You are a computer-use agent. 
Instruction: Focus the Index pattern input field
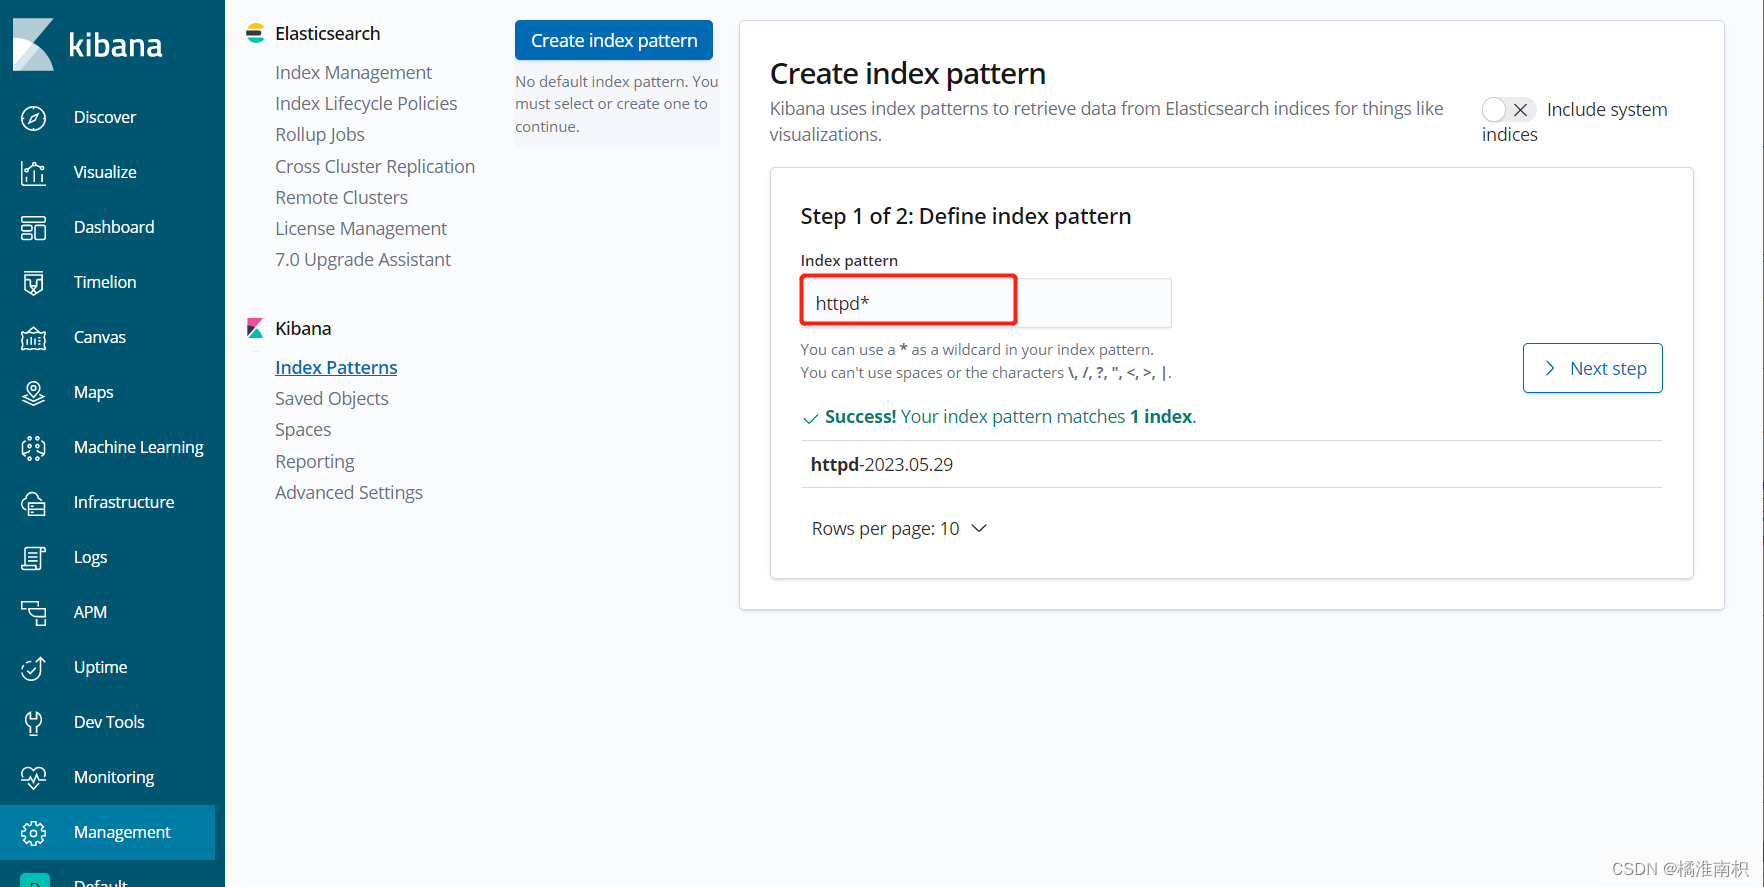(x=986, y=302)
